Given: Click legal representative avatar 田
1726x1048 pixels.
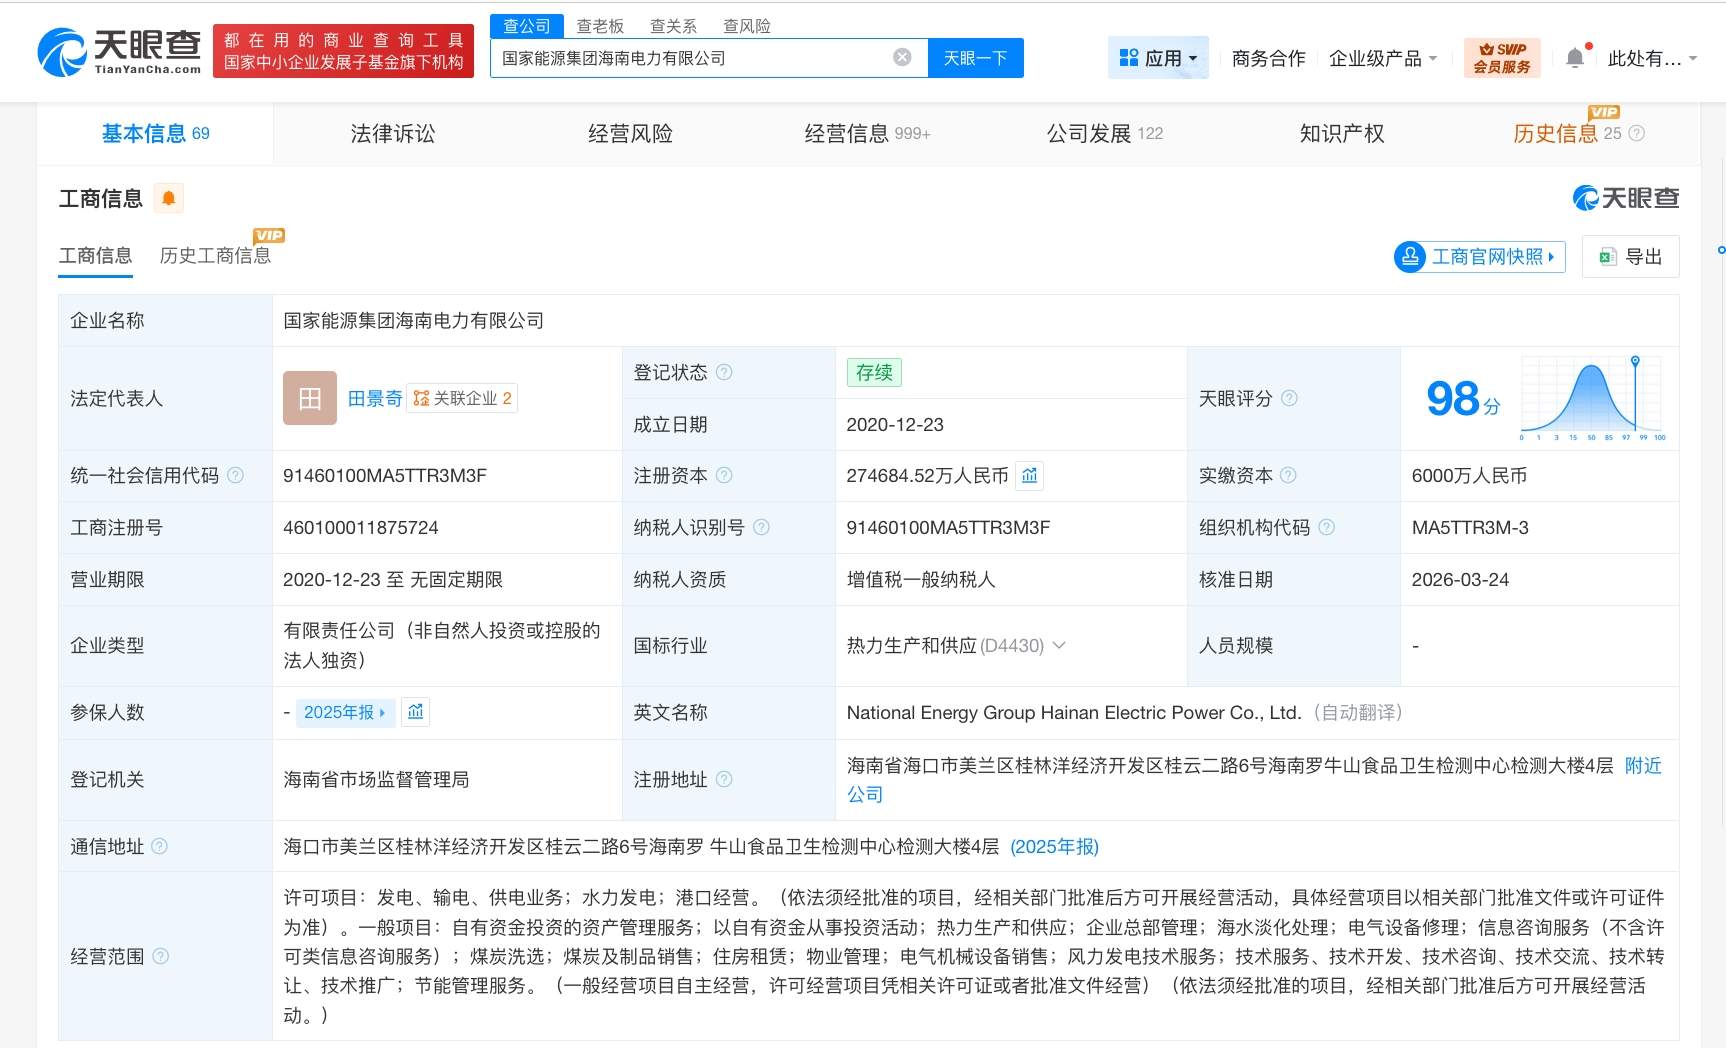Looking at the screenshot, I should (309, 397).
